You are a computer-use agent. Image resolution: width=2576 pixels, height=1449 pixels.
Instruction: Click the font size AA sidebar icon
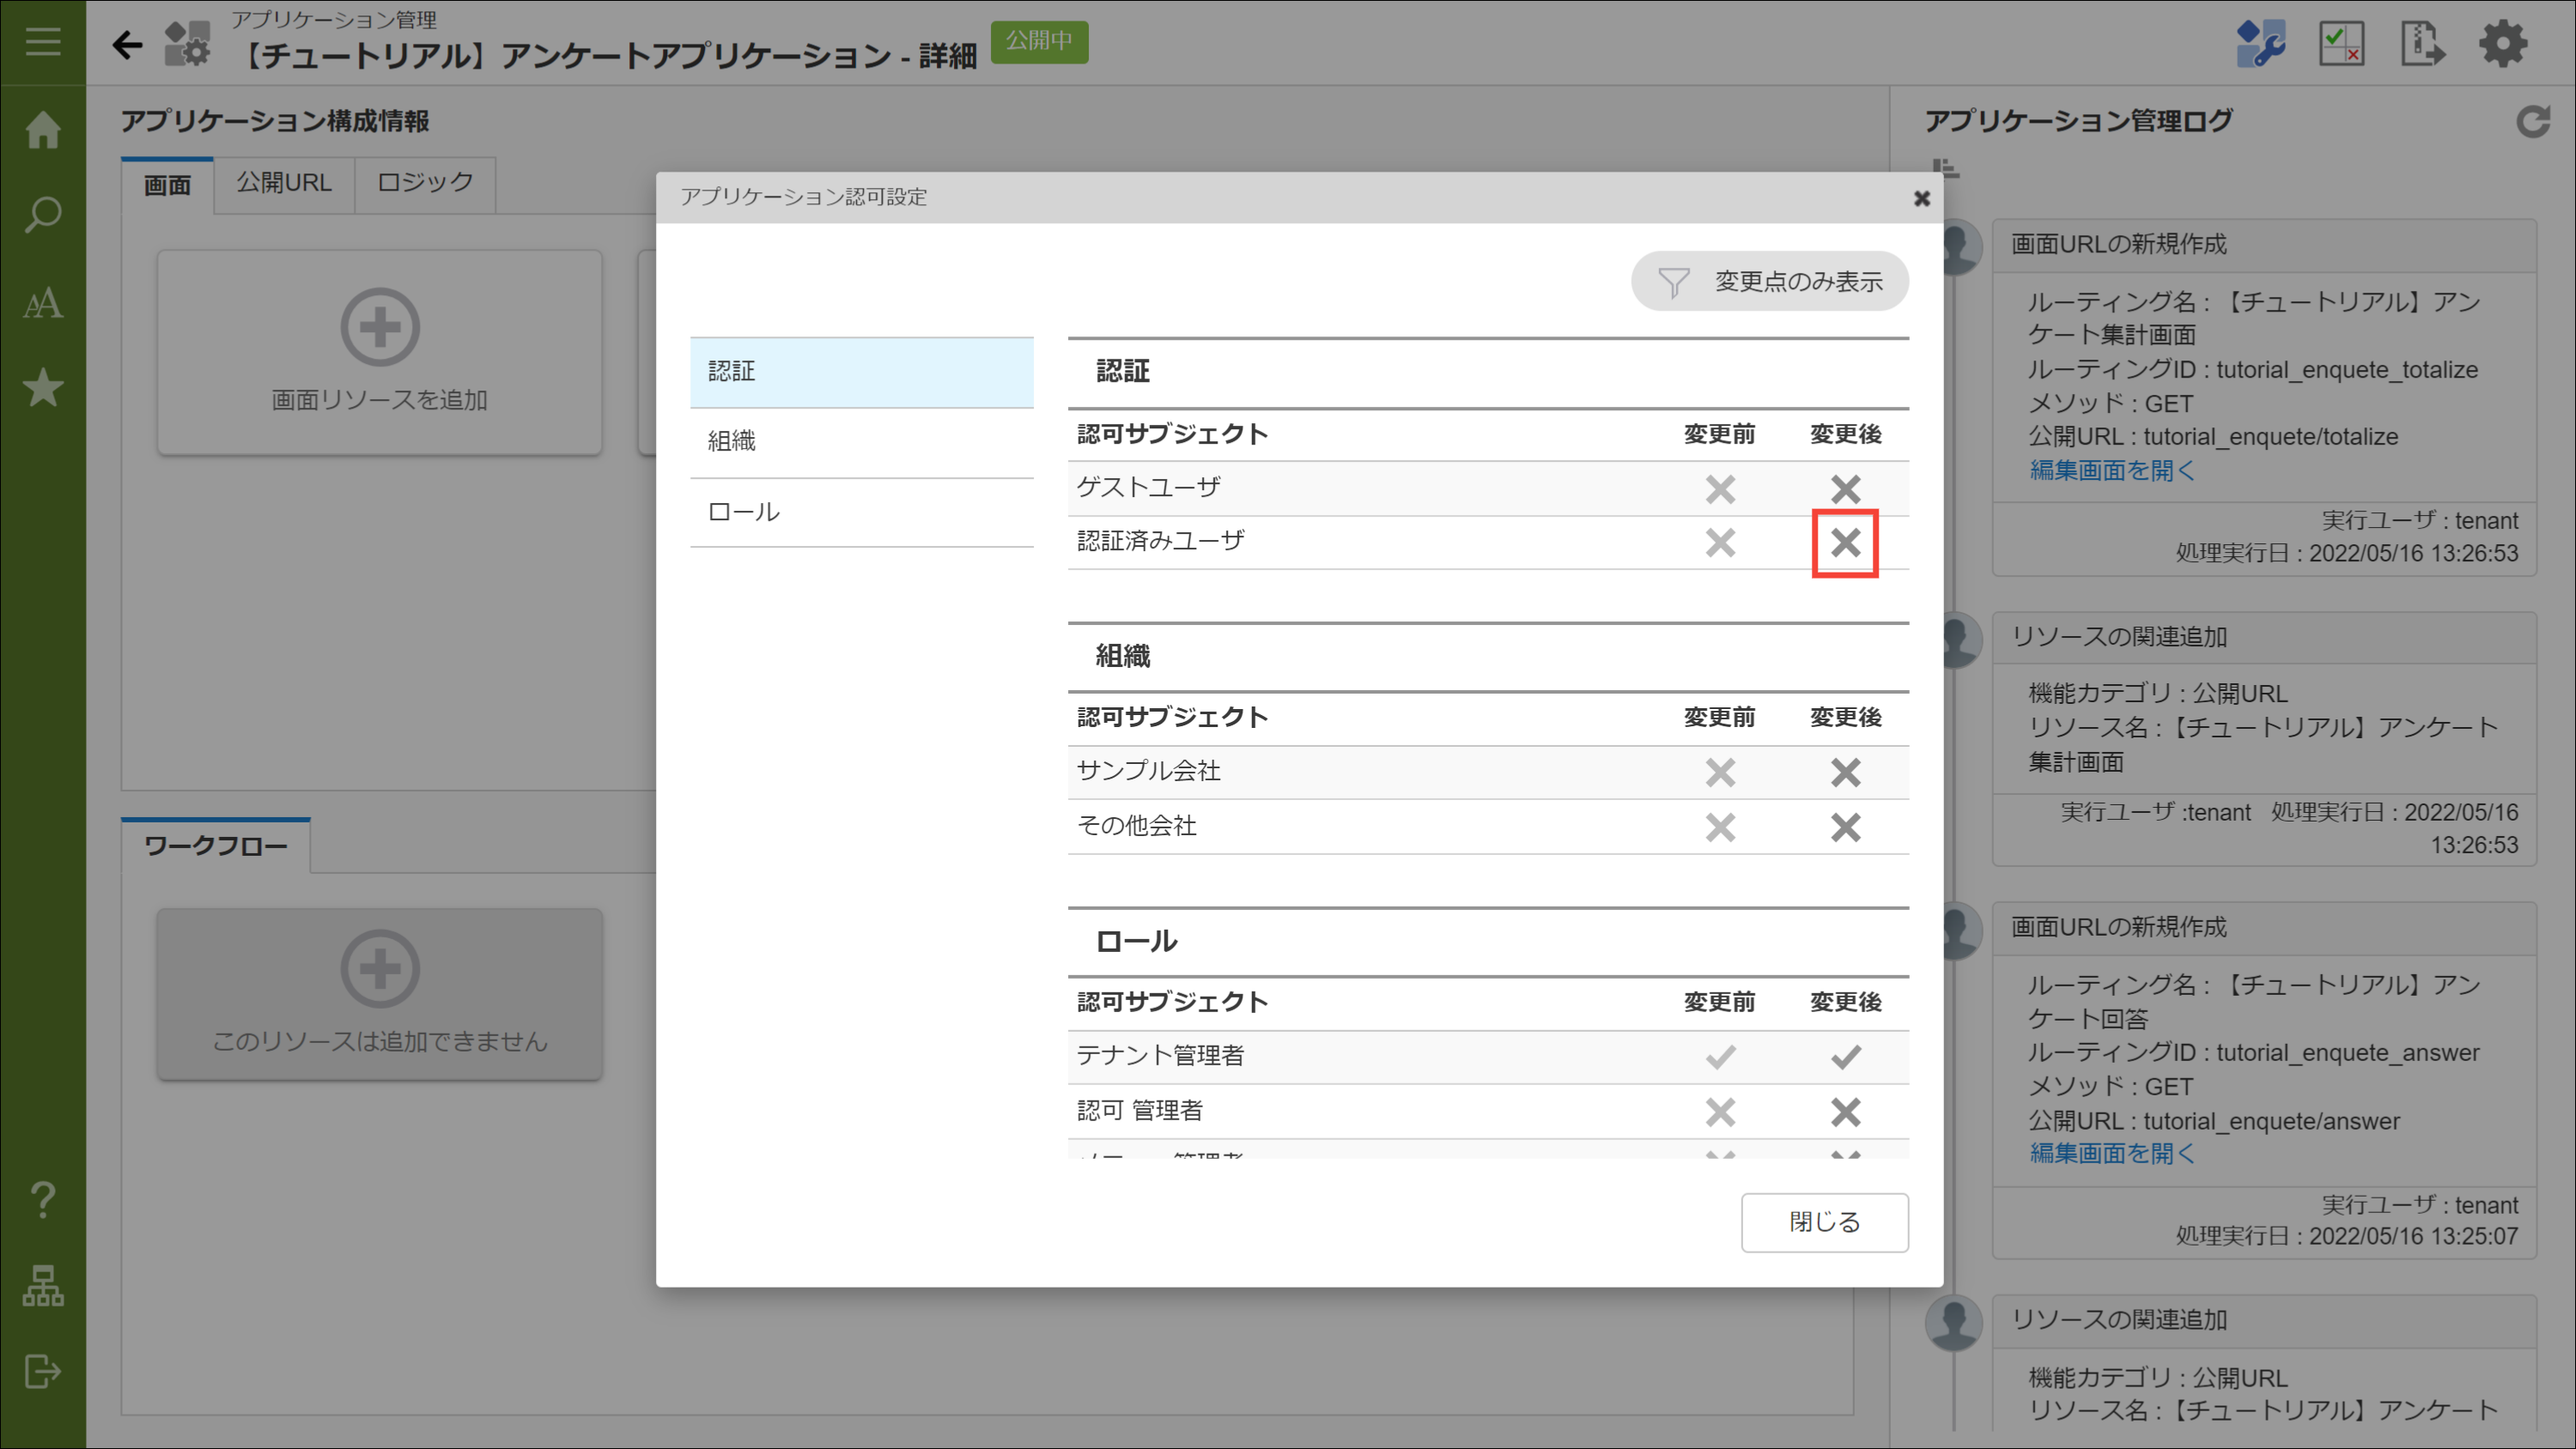click(x=43, y=302)
